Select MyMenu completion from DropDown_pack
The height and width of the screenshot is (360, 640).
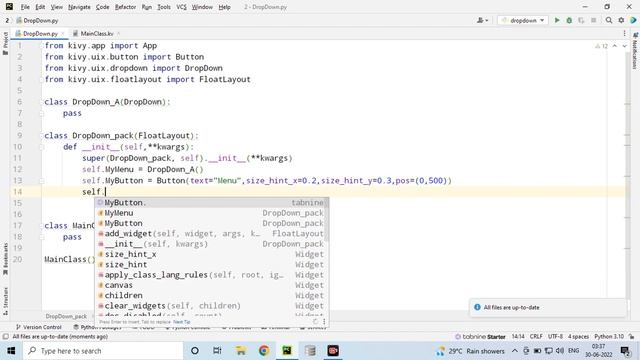coord(211,213)
